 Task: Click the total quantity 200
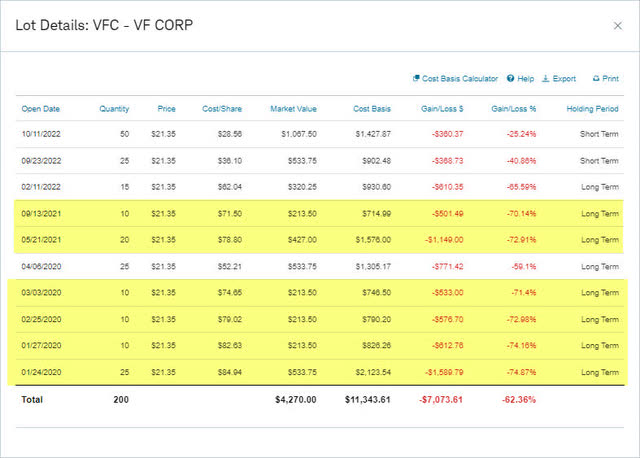tap(121, 400)
